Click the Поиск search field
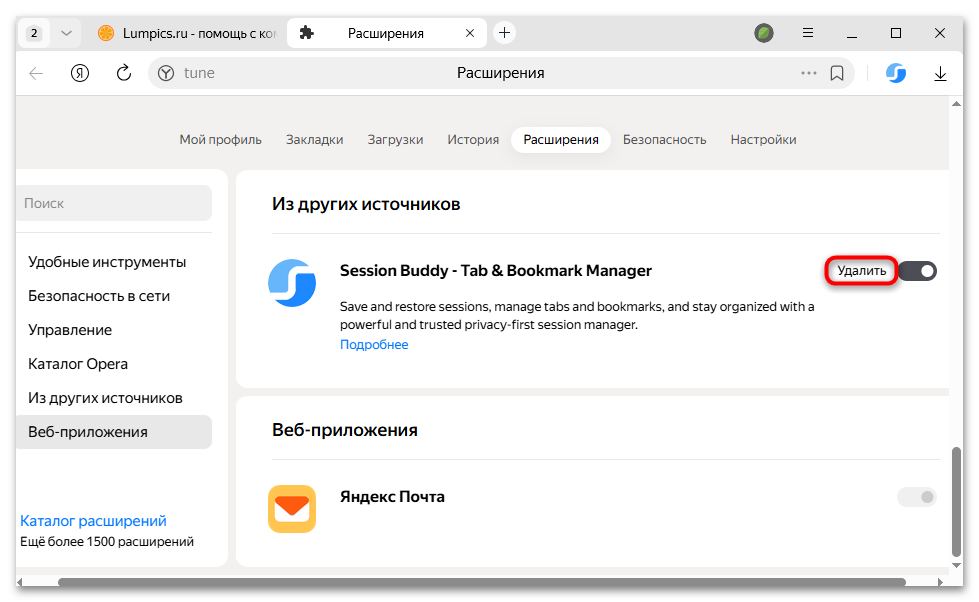The width and height of the screenshot is (979, 602). (x=114, y=203)
